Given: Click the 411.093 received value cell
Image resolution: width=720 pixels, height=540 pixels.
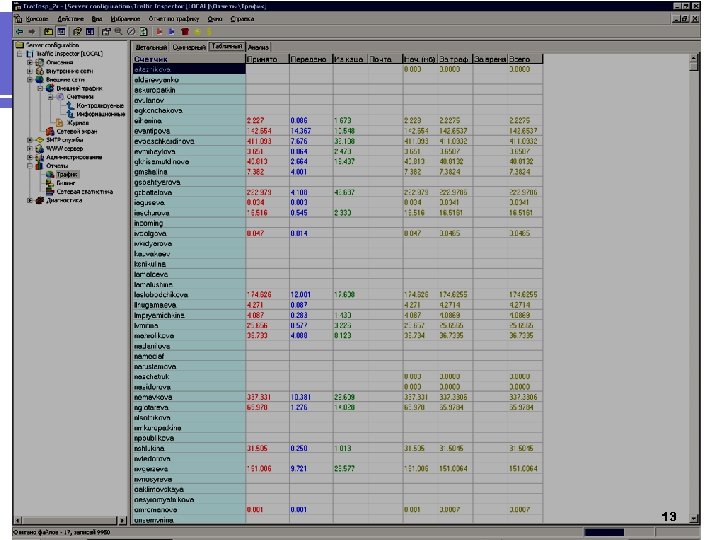Looking at the screenshot, I should [x=267, y=141].
